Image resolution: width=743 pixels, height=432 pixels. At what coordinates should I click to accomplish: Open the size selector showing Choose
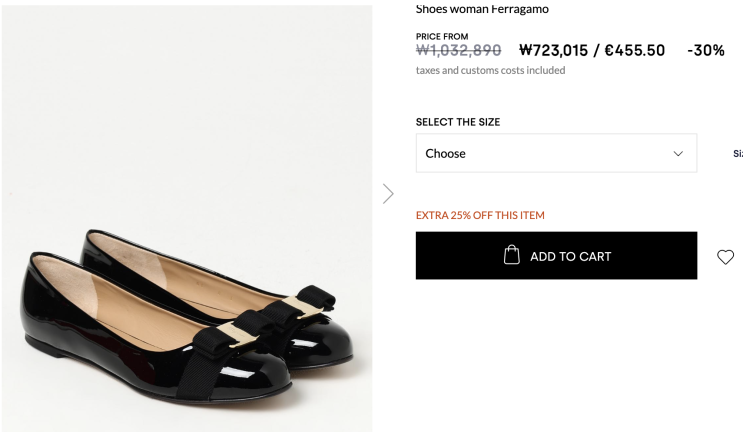(x=555, y=153)
